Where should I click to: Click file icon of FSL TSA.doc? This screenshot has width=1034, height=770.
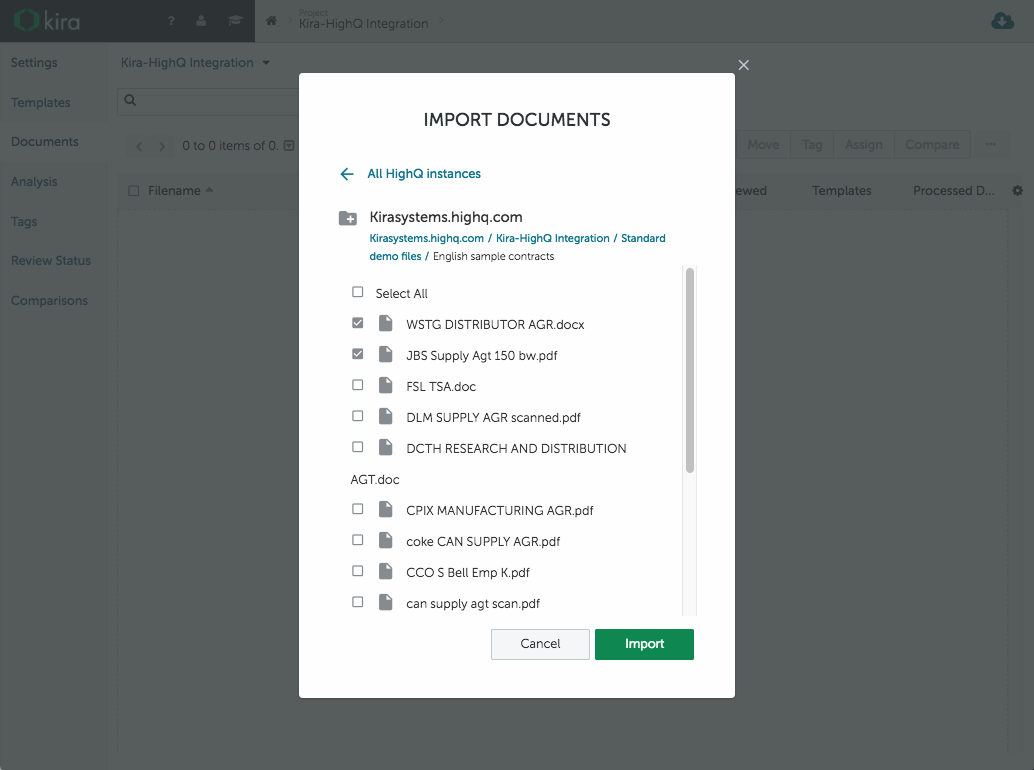pyautogui.click(x=386, y=385)
